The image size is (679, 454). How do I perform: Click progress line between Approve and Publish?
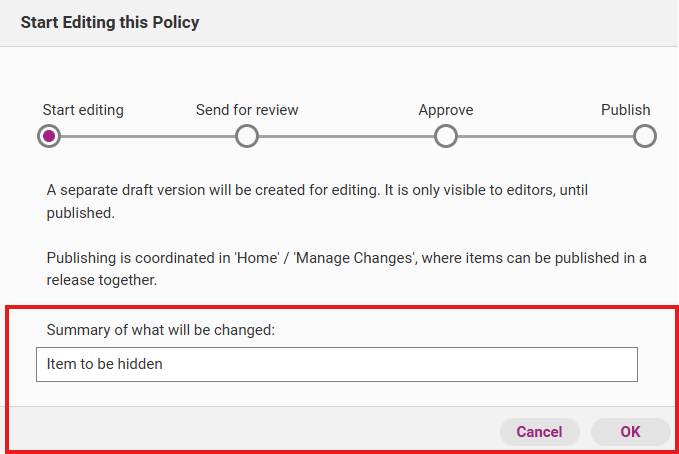(545, 136)
